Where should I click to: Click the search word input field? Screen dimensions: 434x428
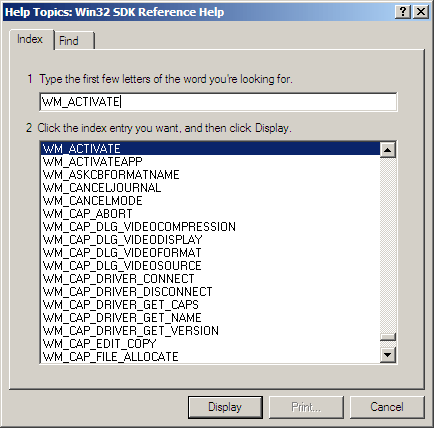click(218, 102)
